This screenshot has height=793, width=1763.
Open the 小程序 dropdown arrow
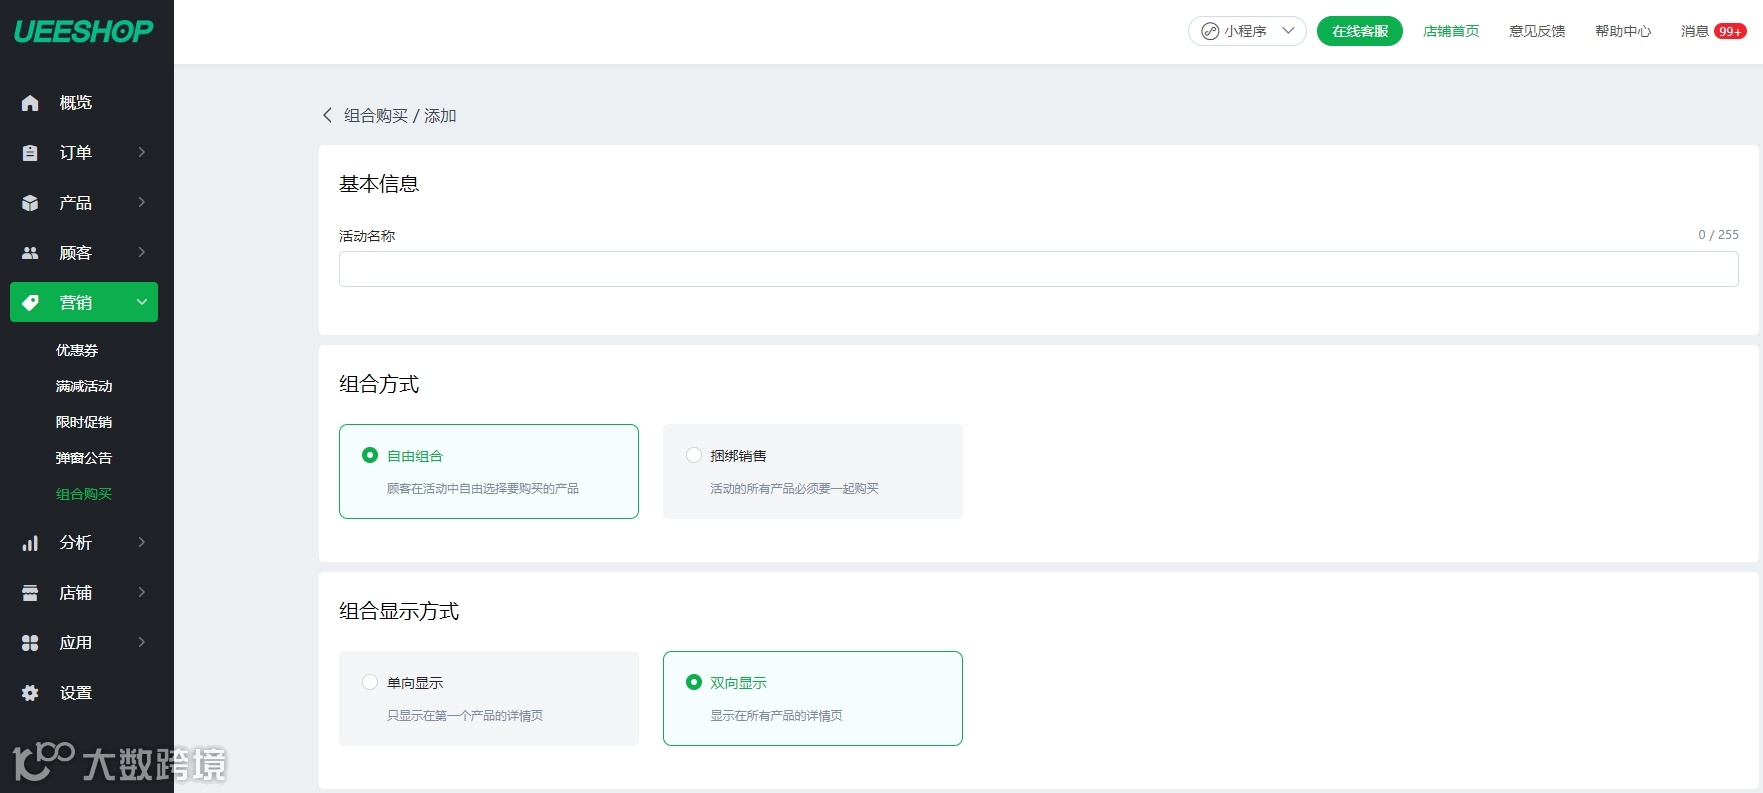1289,31
